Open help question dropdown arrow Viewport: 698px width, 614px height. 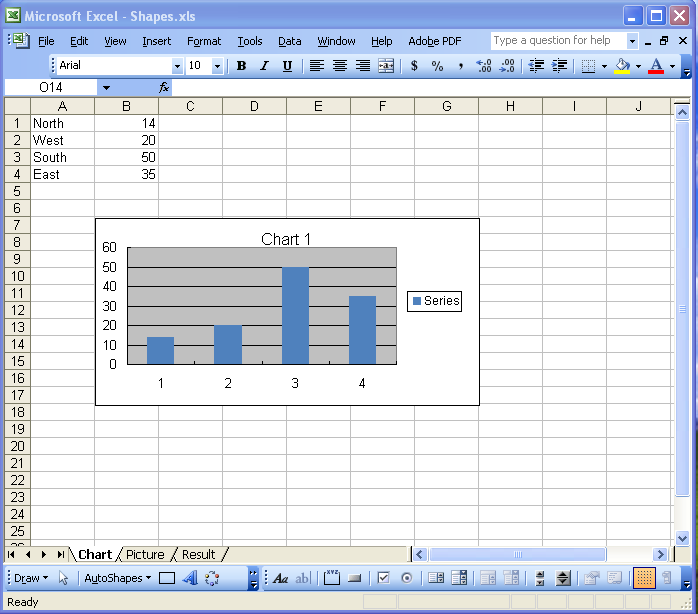point(632,41)
